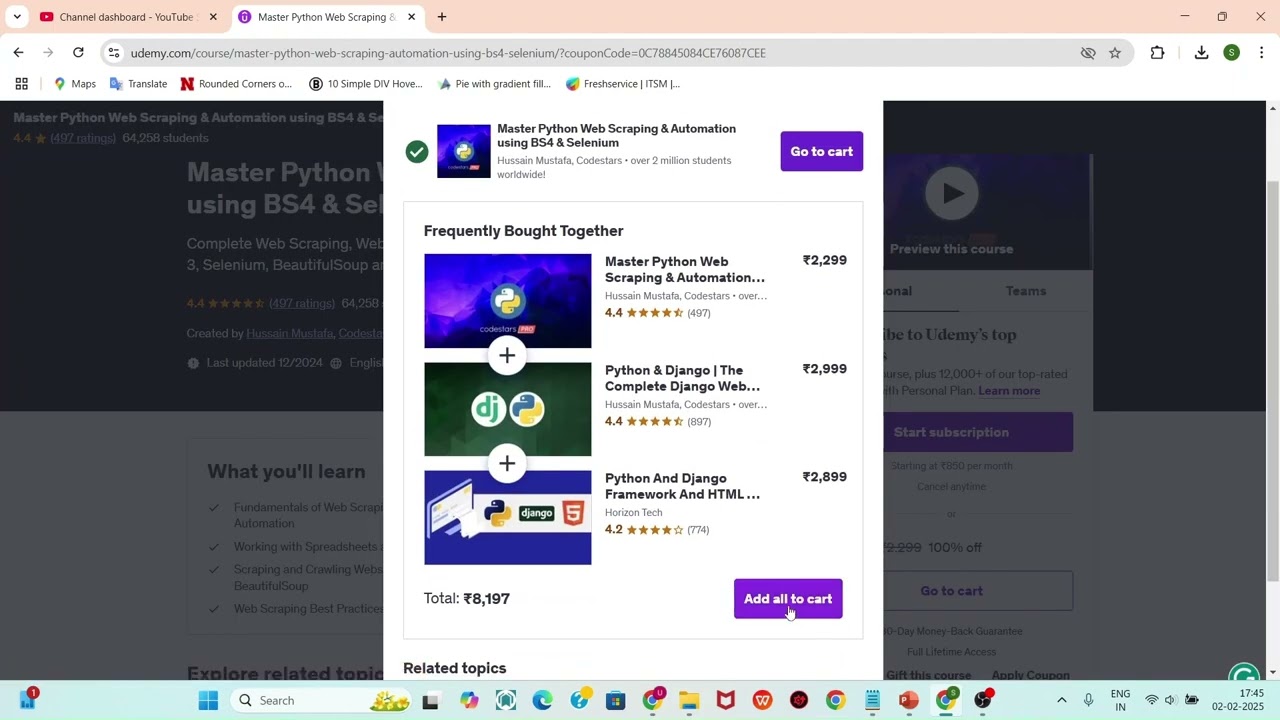Open the Rounded Corners bookmark

click(x=236, y=84)
